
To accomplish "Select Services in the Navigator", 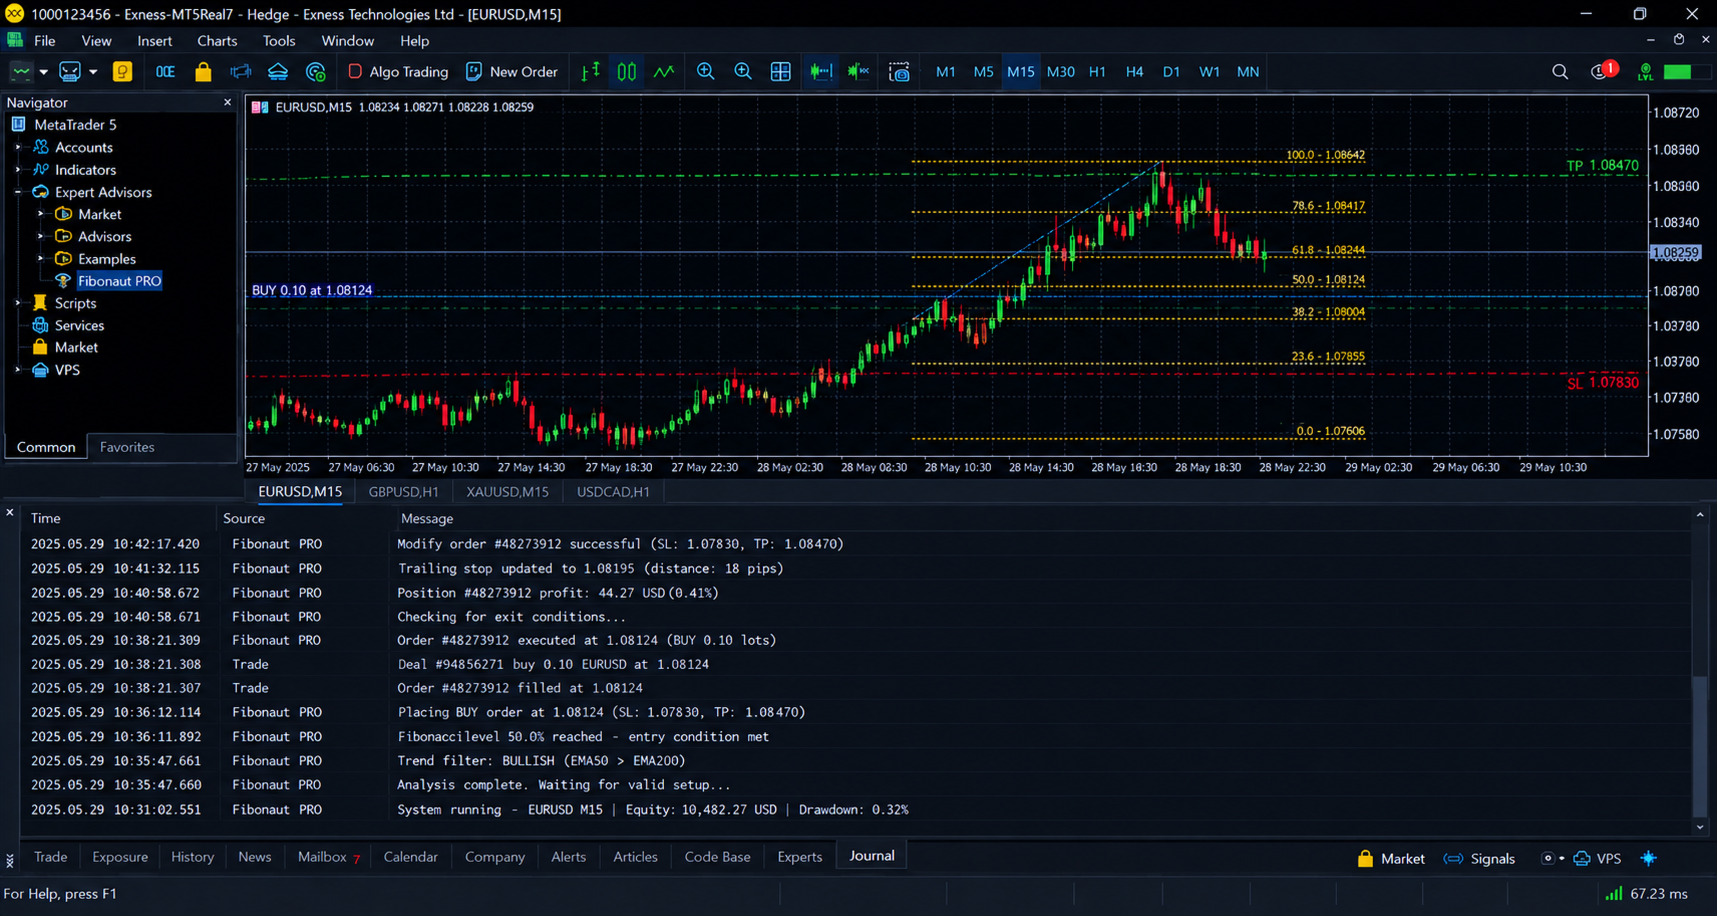I will [79, 325].
